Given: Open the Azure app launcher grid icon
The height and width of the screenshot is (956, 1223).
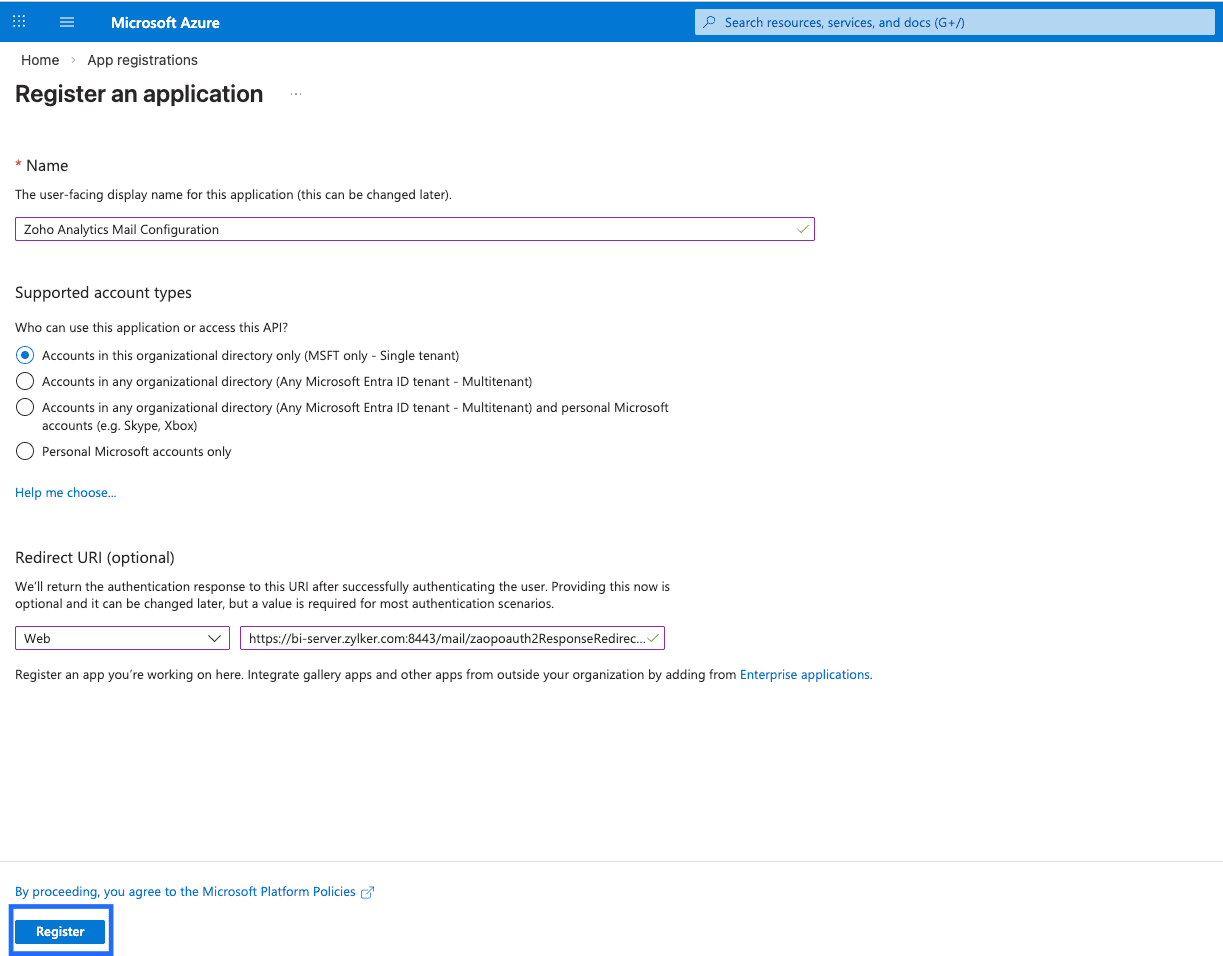Looking at the screenshot, I should point(19,21).
